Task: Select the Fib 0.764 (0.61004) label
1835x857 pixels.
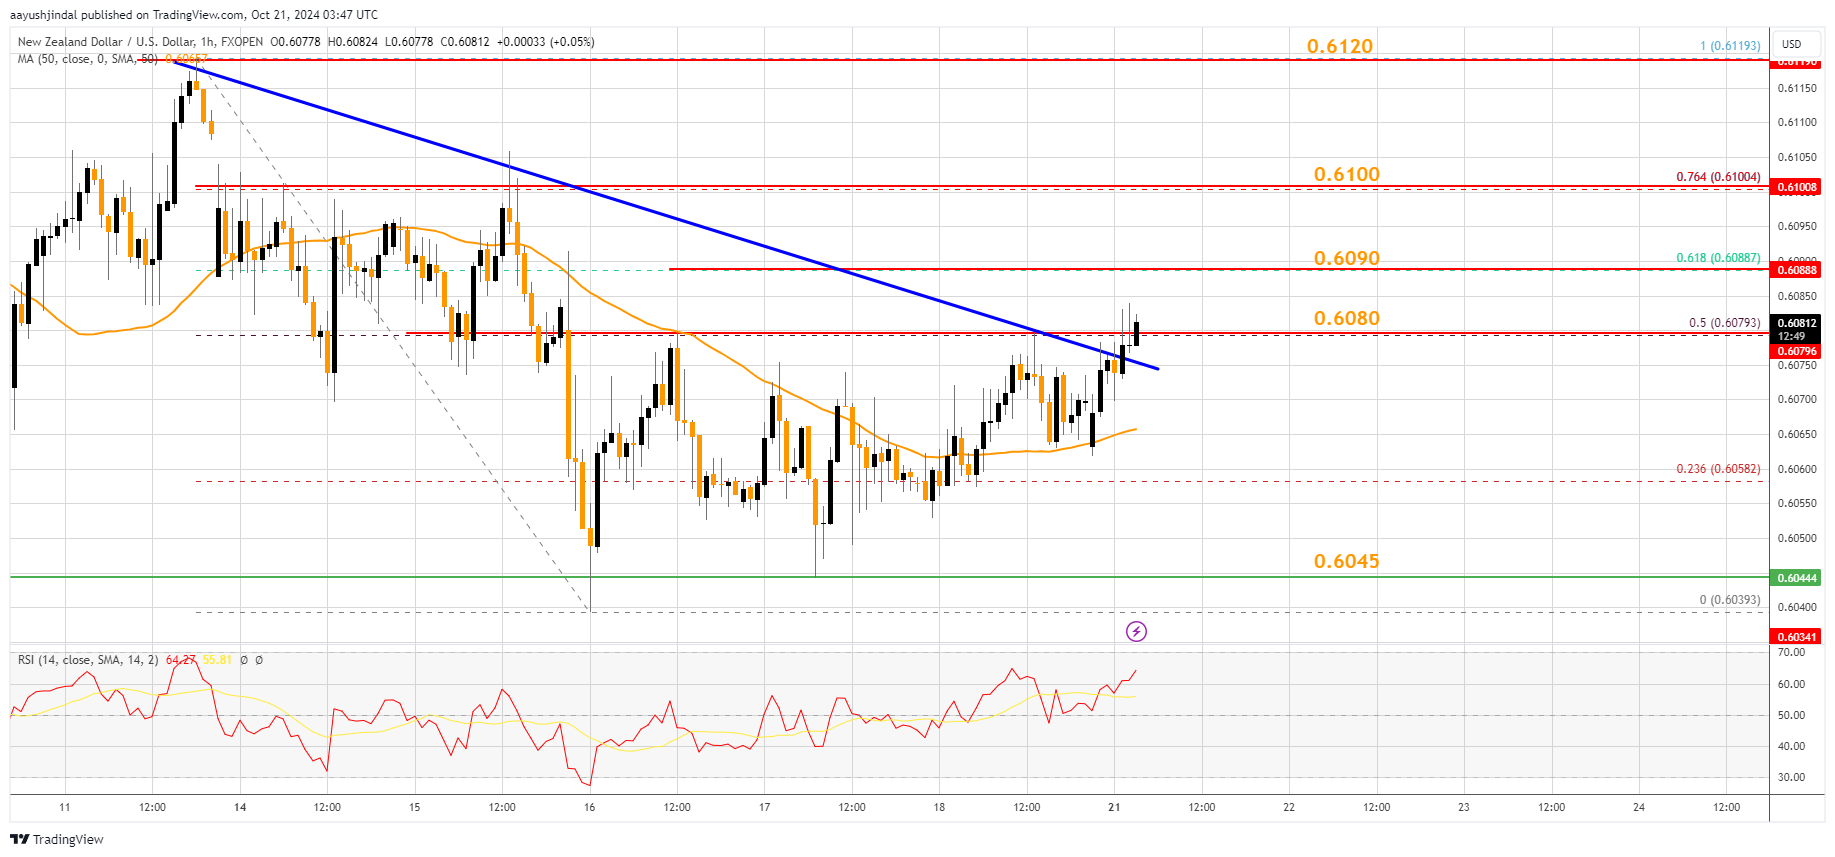Action: click(1718, 177)
